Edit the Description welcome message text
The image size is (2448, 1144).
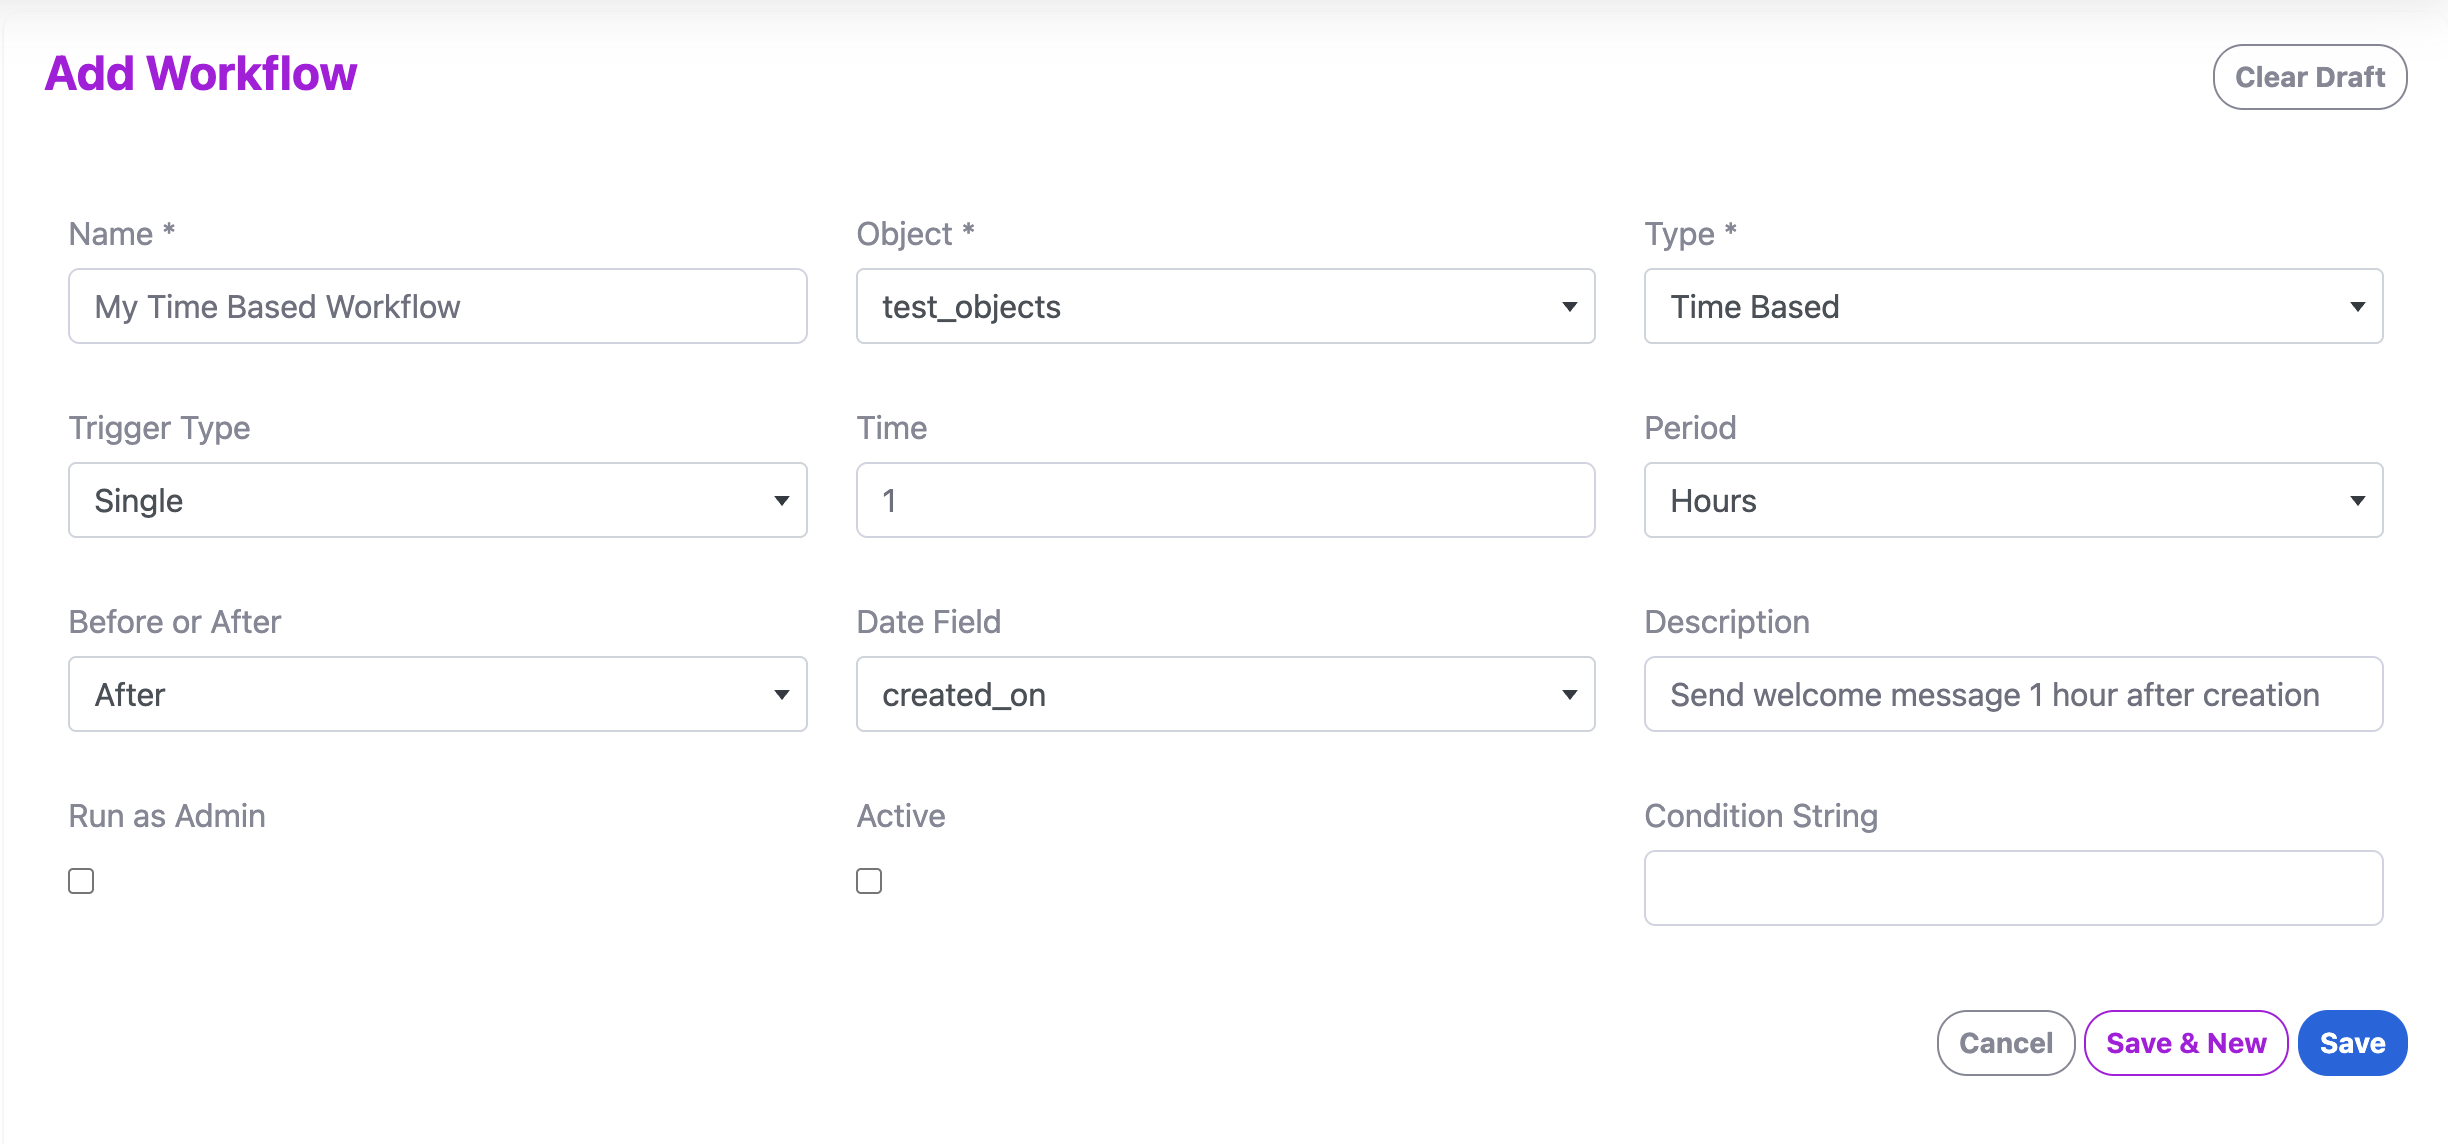coord(2013,694)
